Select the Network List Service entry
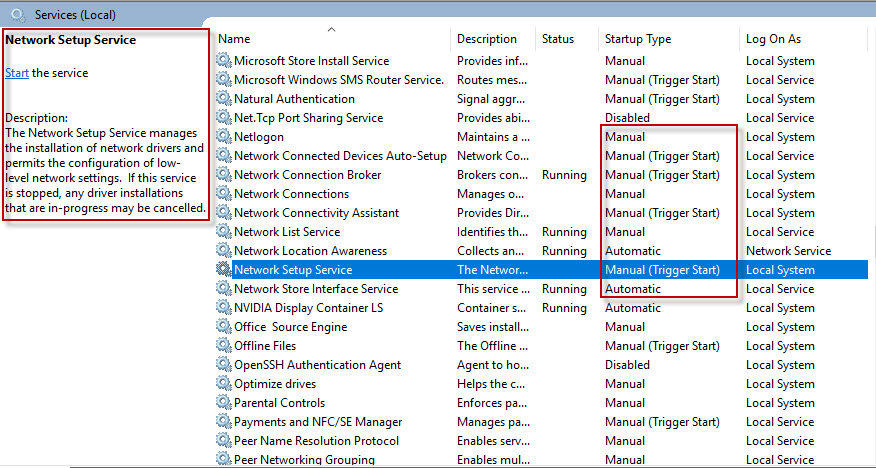876x468 pixels. [287, 232]
